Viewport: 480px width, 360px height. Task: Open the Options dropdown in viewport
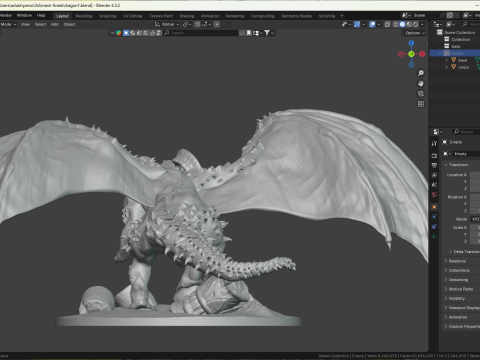pos(415,33)
